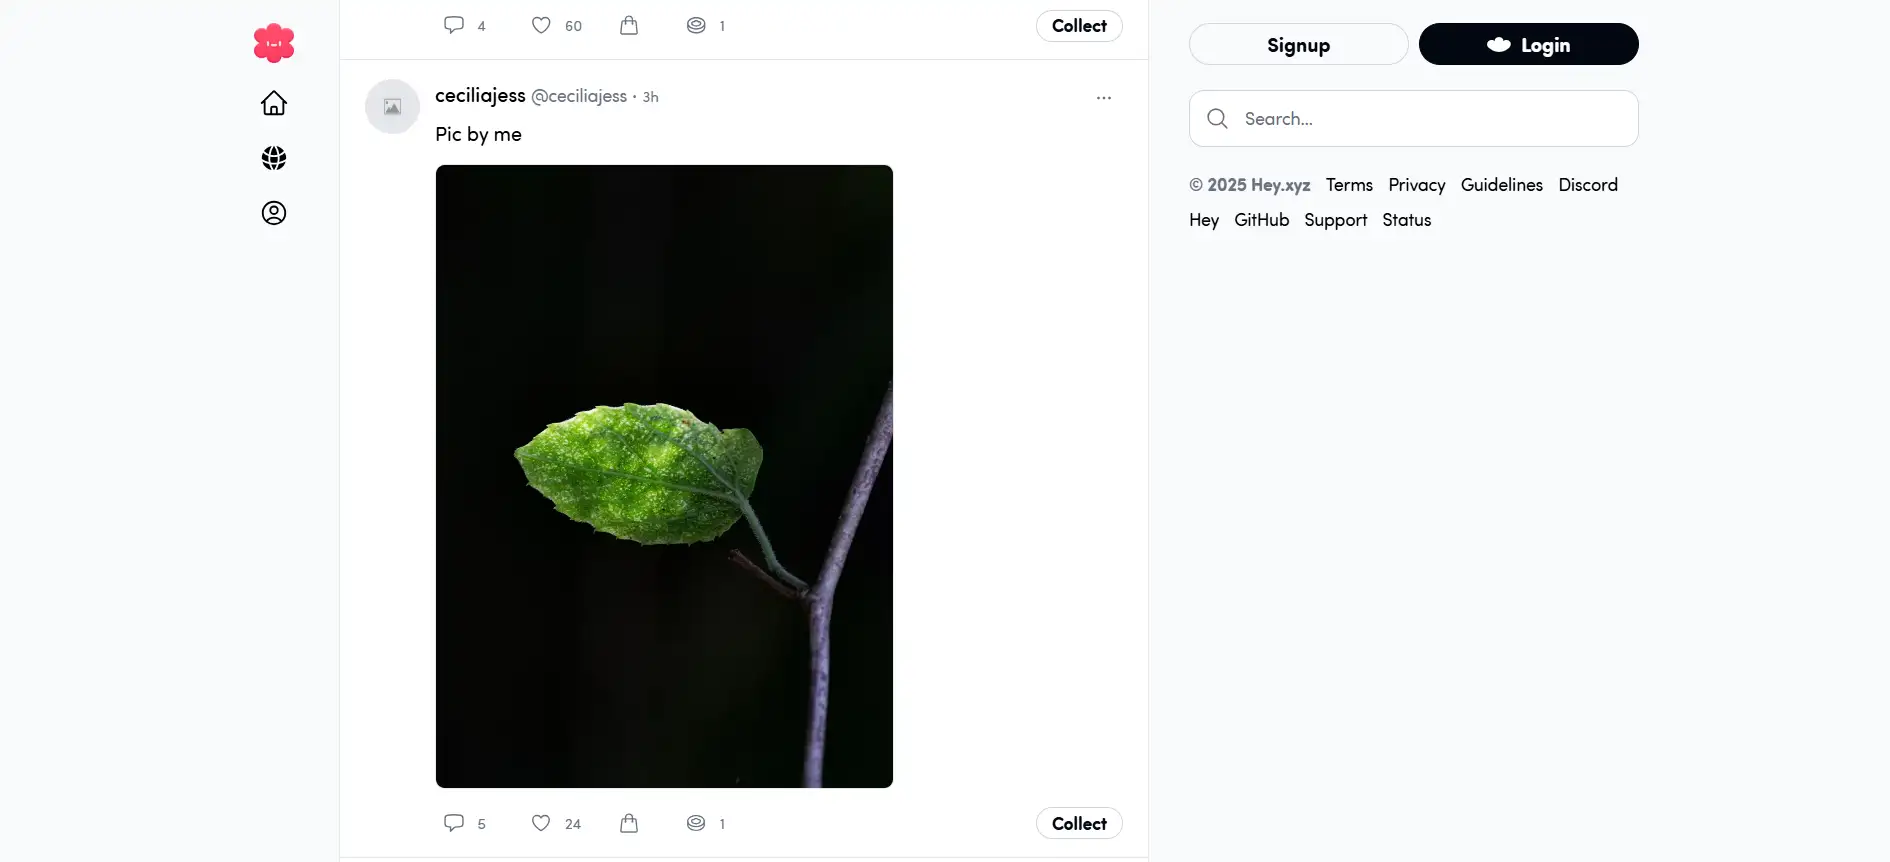1890x862 pixels.
Task: Open the profile icon in sidebar
Action: (274, 213)
